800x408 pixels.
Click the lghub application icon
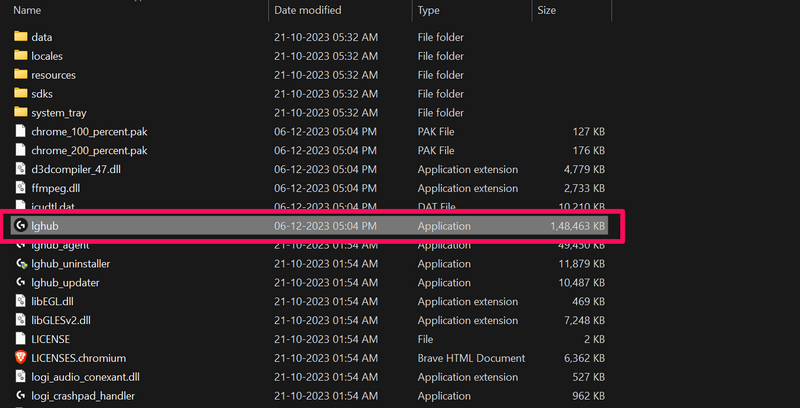[x=20, y=226]
